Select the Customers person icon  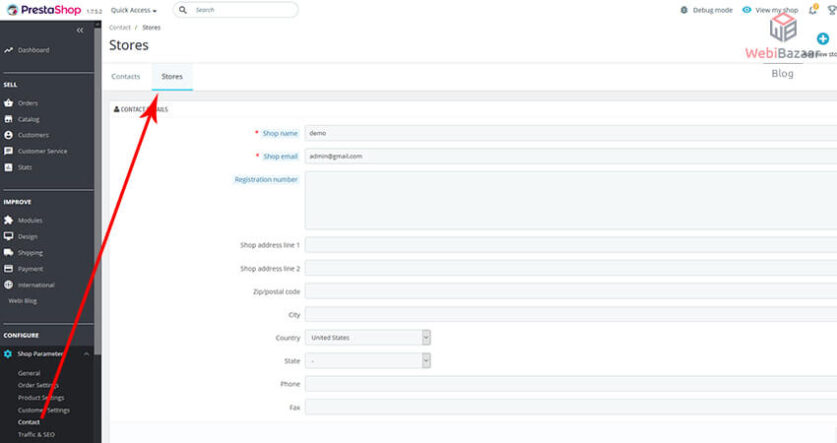8,135
